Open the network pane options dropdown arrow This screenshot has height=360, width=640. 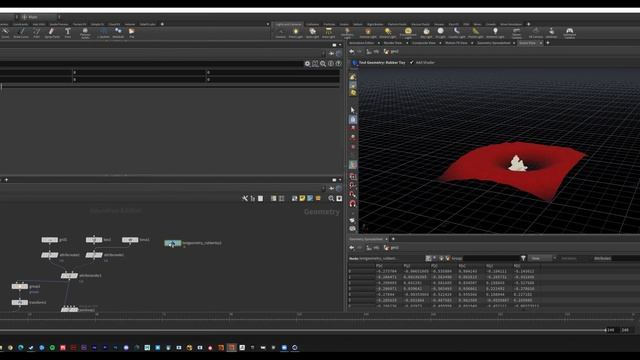[x=340, y=180]
